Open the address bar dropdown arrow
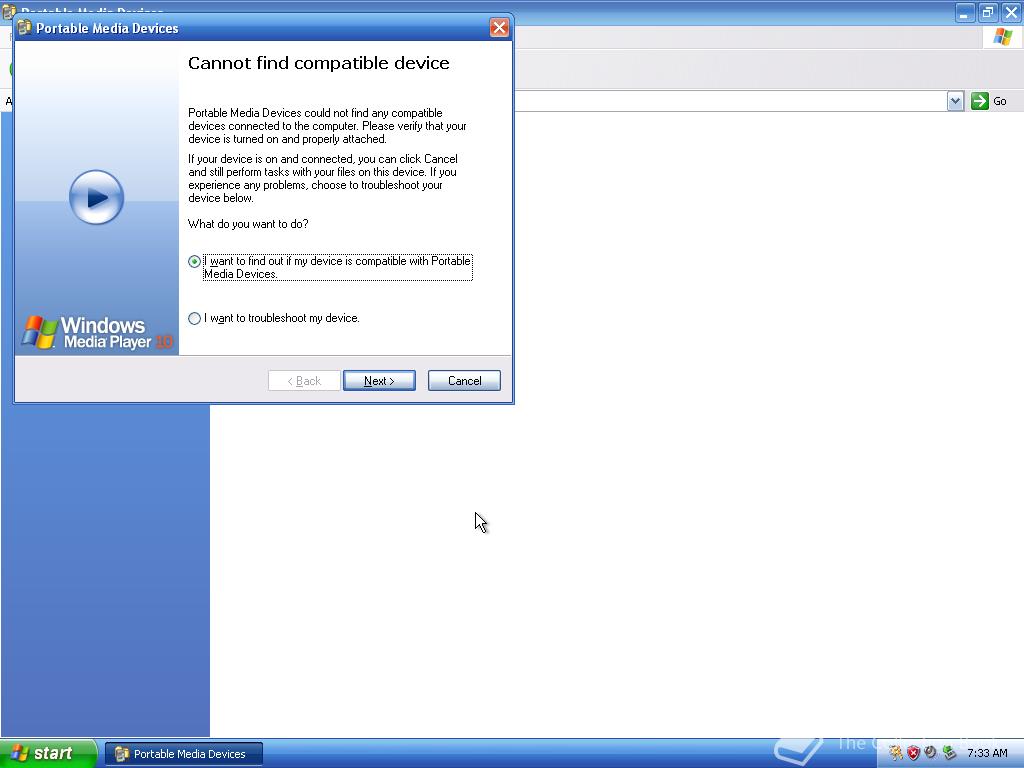1024x768 pixels. [x=955, y=101]
